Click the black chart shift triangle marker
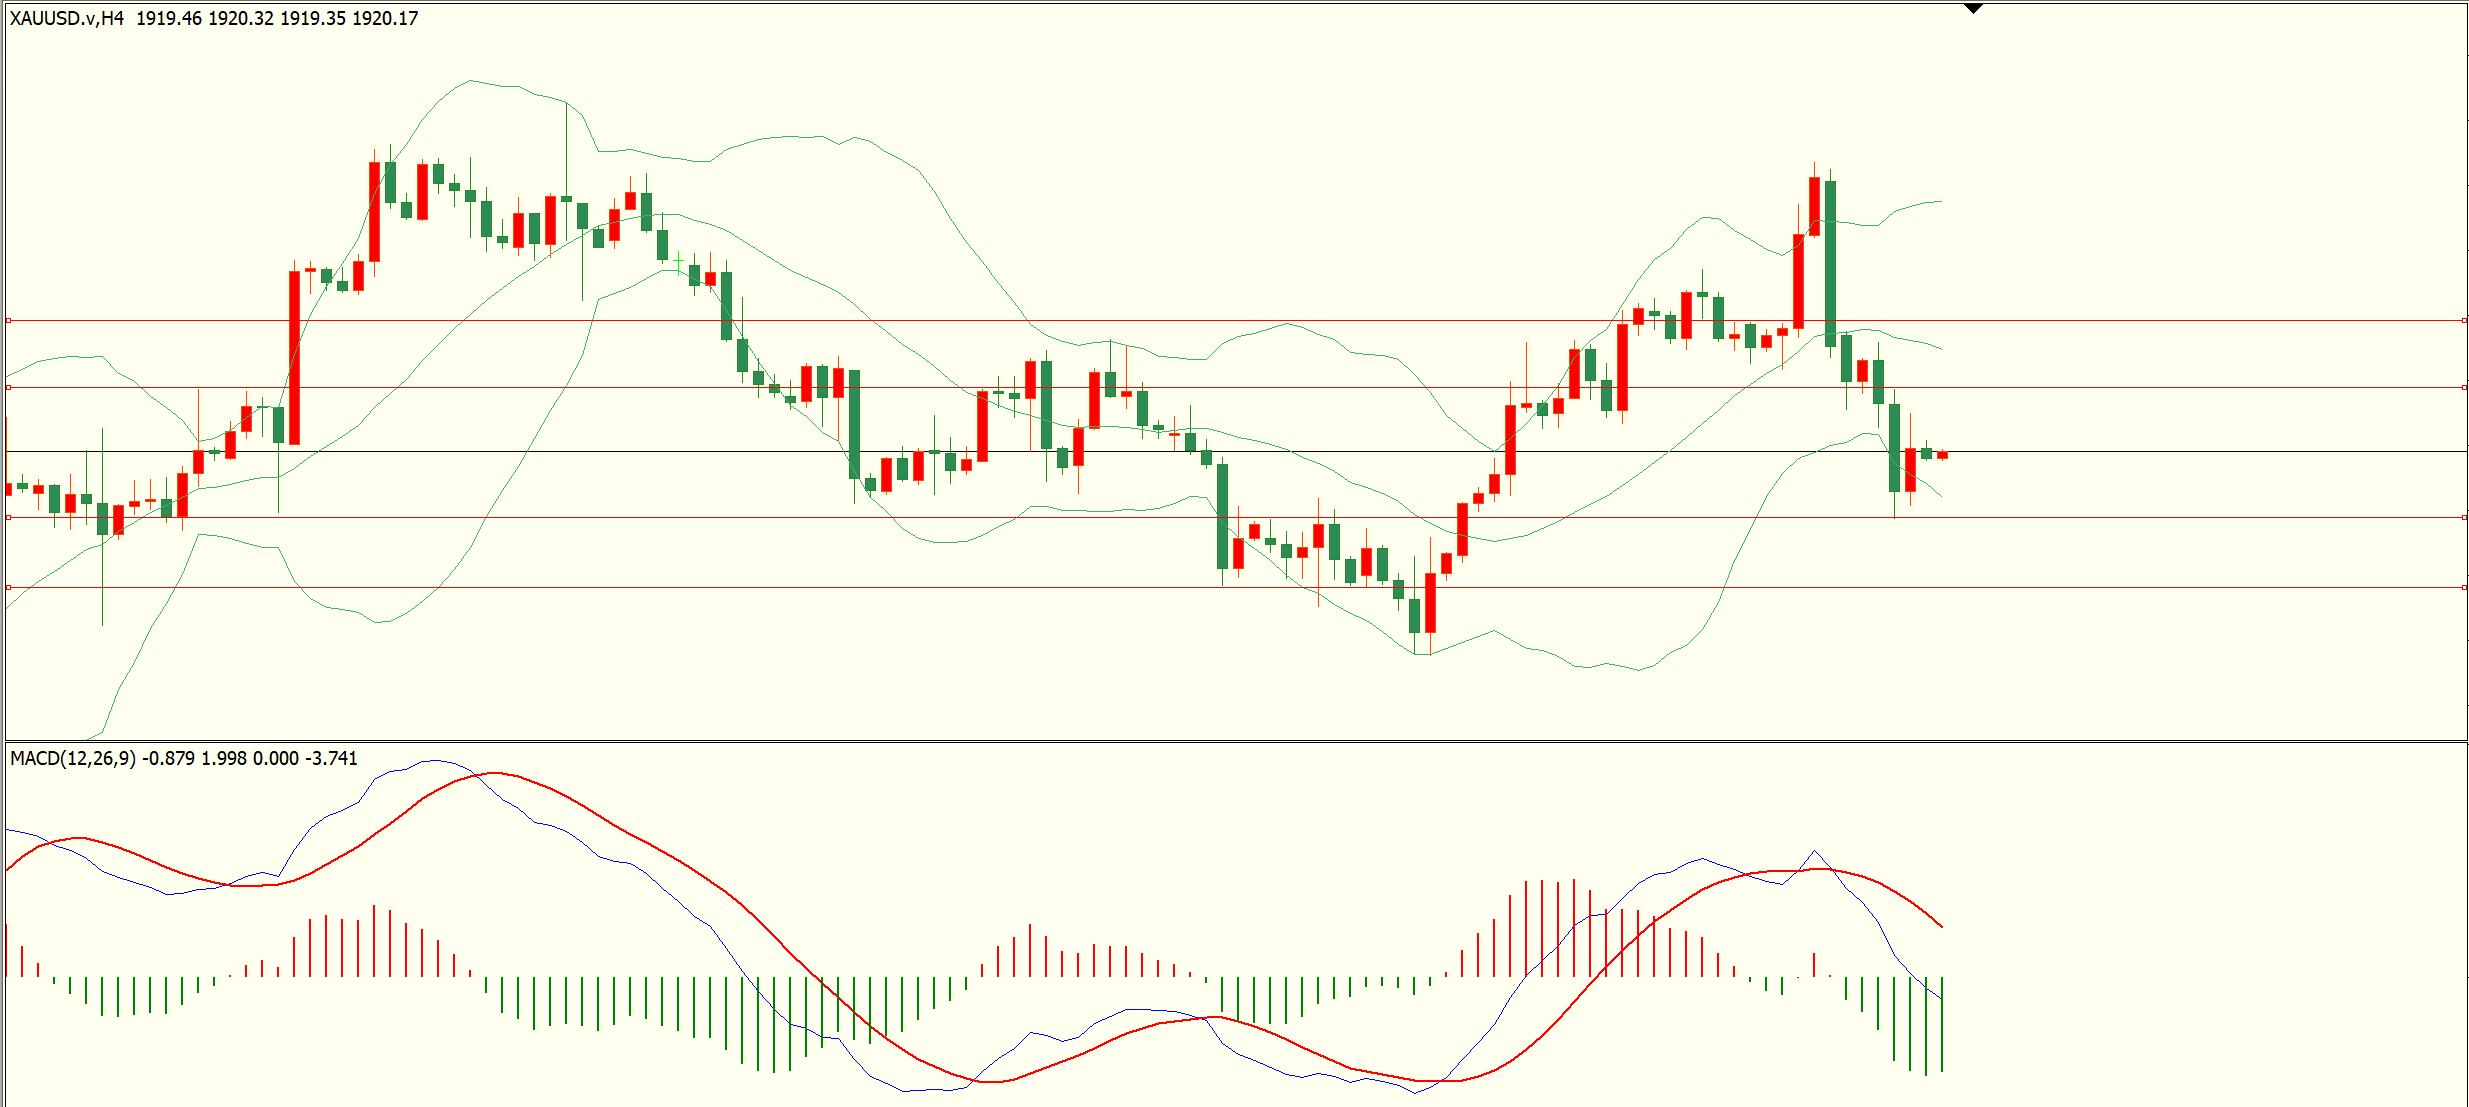 [1973, 9]
